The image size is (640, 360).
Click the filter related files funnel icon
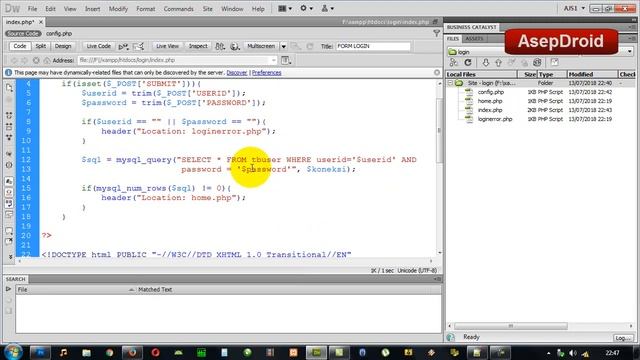pos(436,33)
